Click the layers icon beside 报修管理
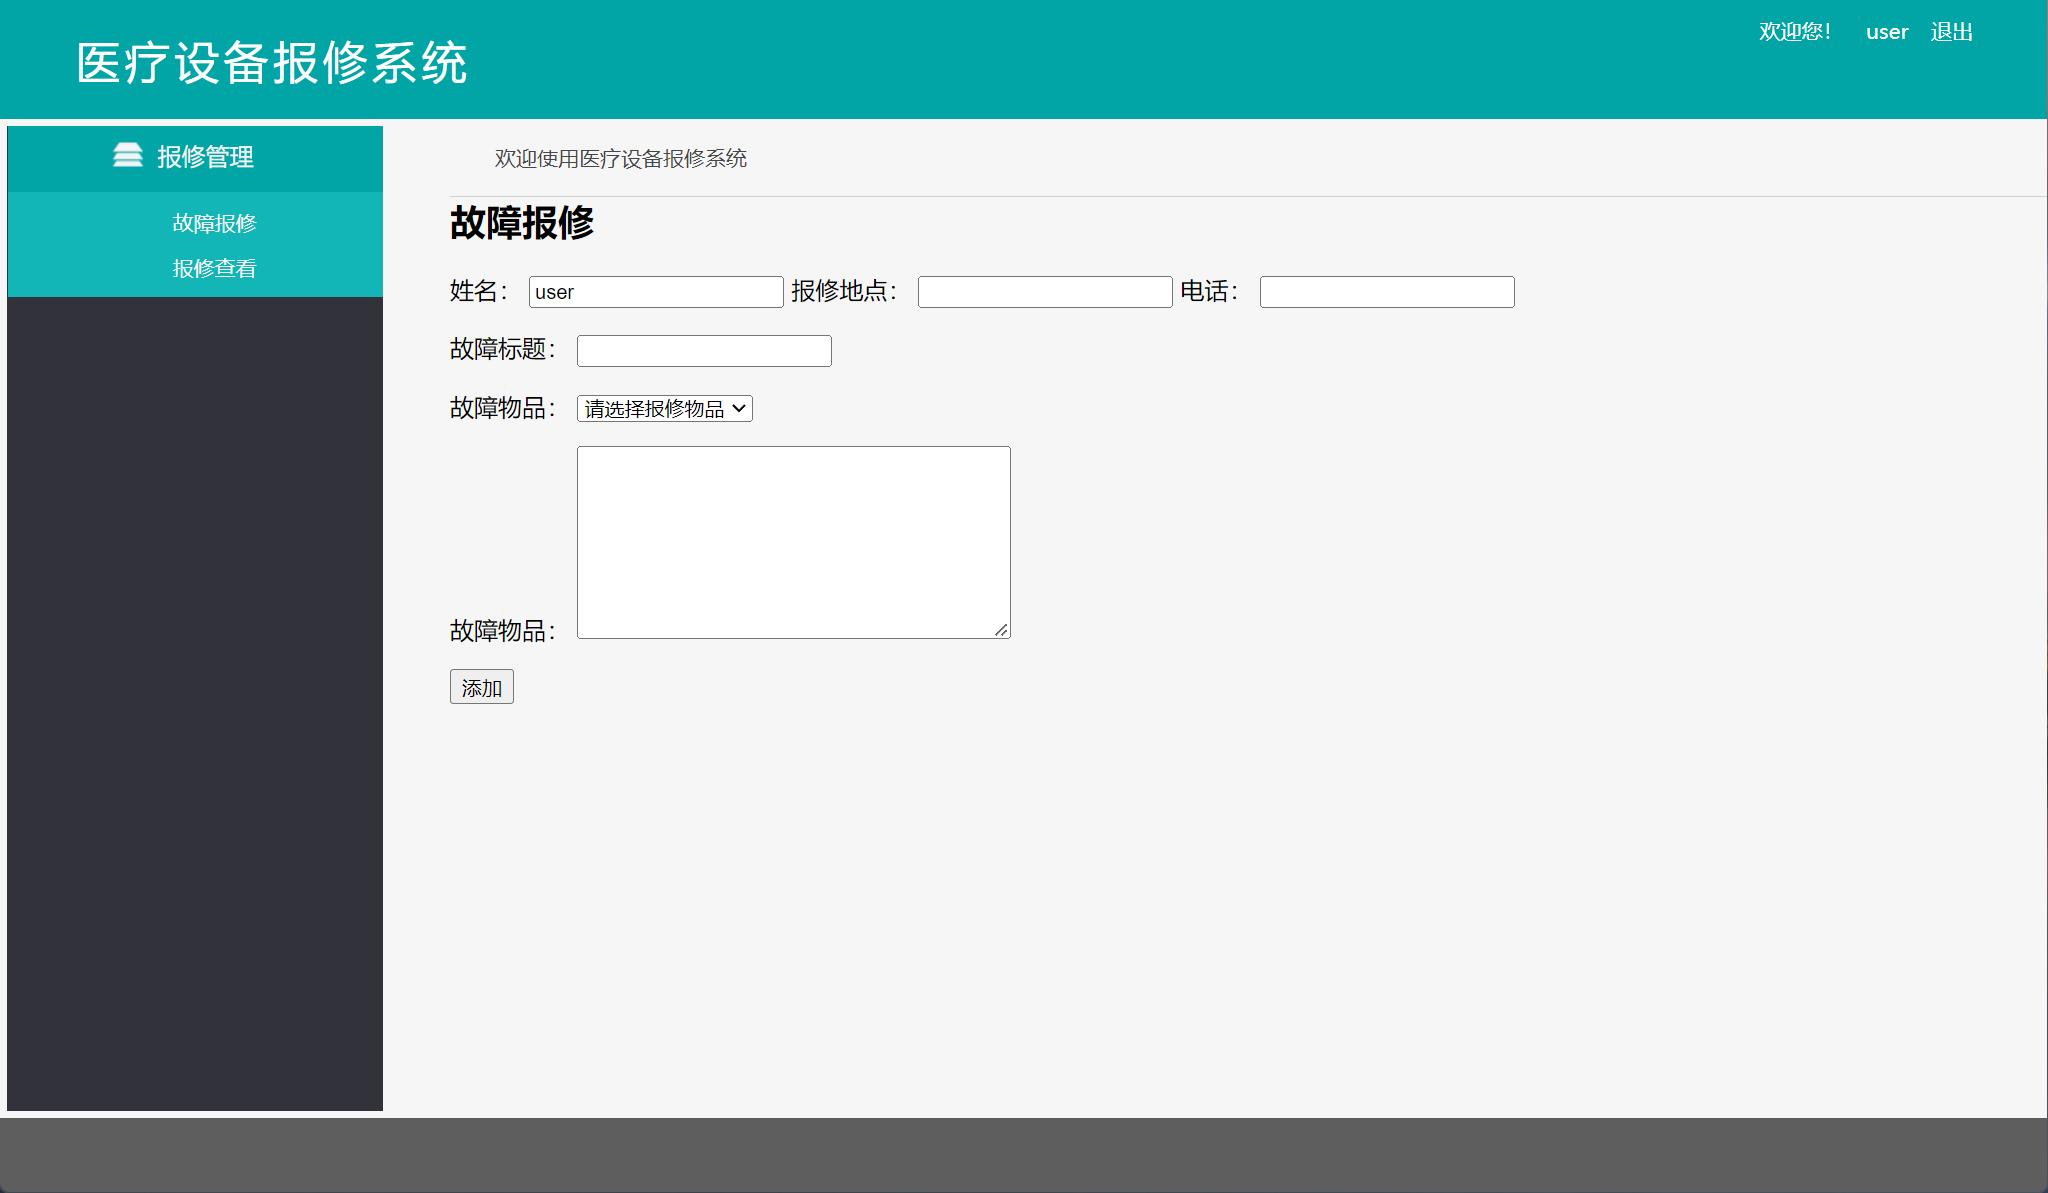Viewport: 2048px width, 1193px height. pos(129,156)
